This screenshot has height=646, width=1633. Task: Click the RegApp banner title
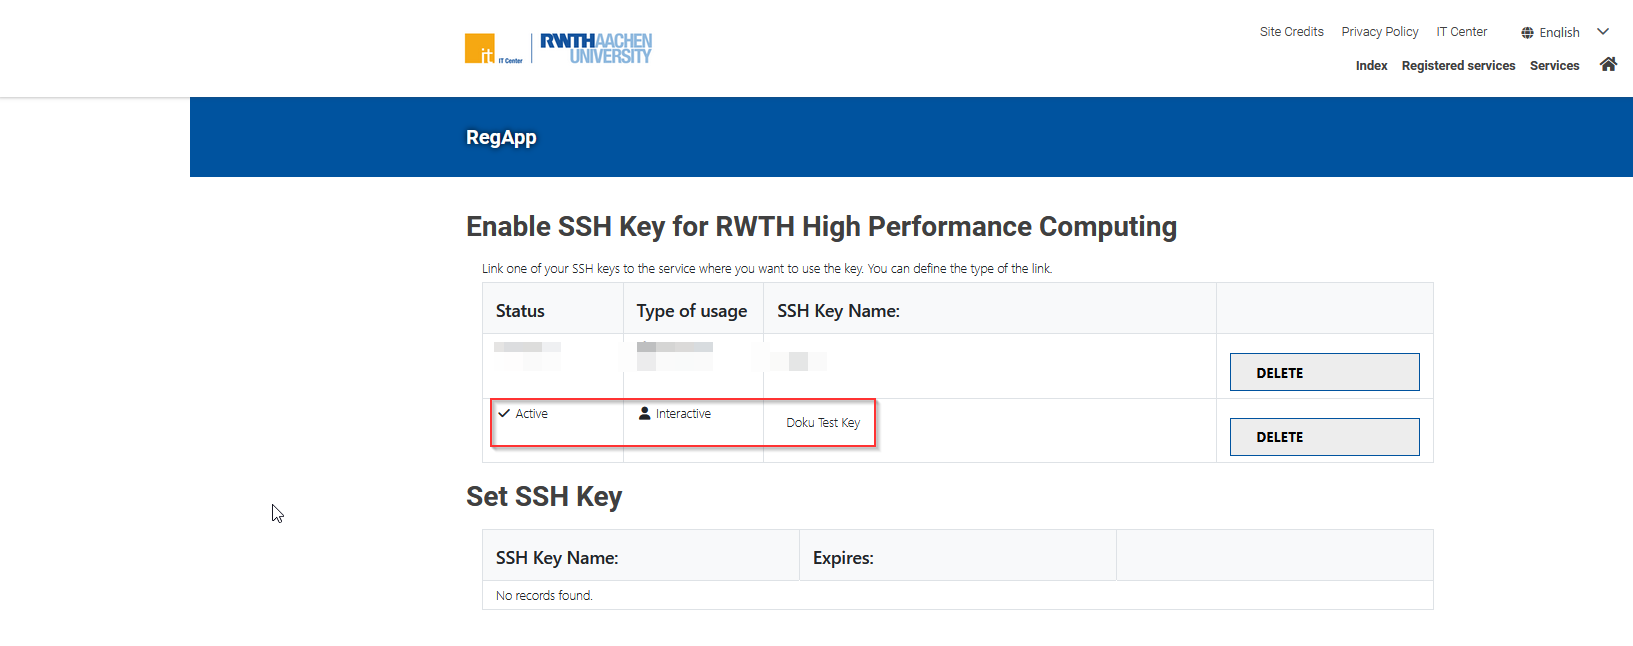coord(501,138)
